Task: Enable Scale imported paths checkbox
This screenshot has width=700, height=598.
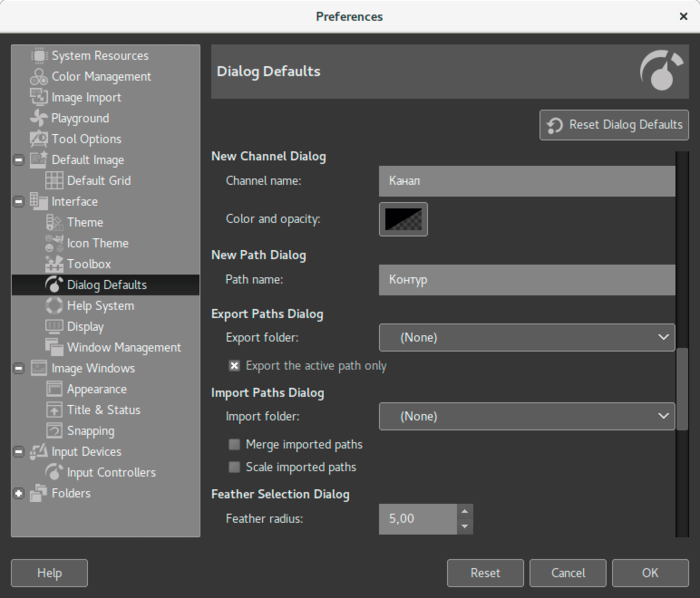Action: [x=235, y=467]
